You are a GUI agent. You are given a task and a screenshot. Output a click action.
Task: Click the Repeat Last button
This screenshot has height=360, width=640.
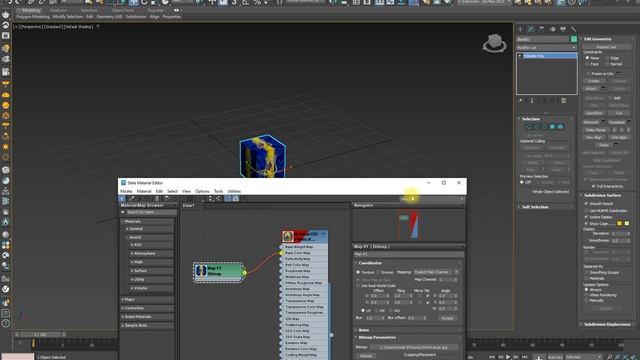pyautogui.click(x=607, y=47)
